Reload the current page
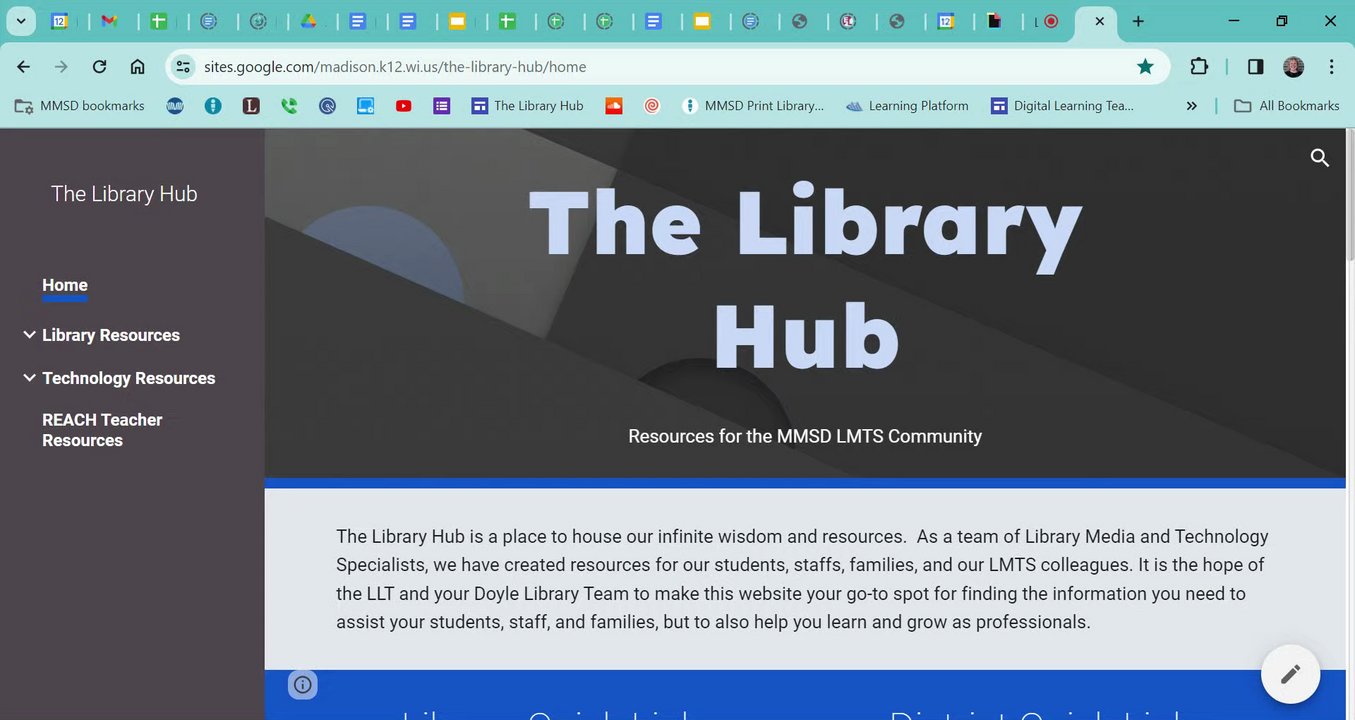This screenshot has height=720, width=1355. coord(99,67)
